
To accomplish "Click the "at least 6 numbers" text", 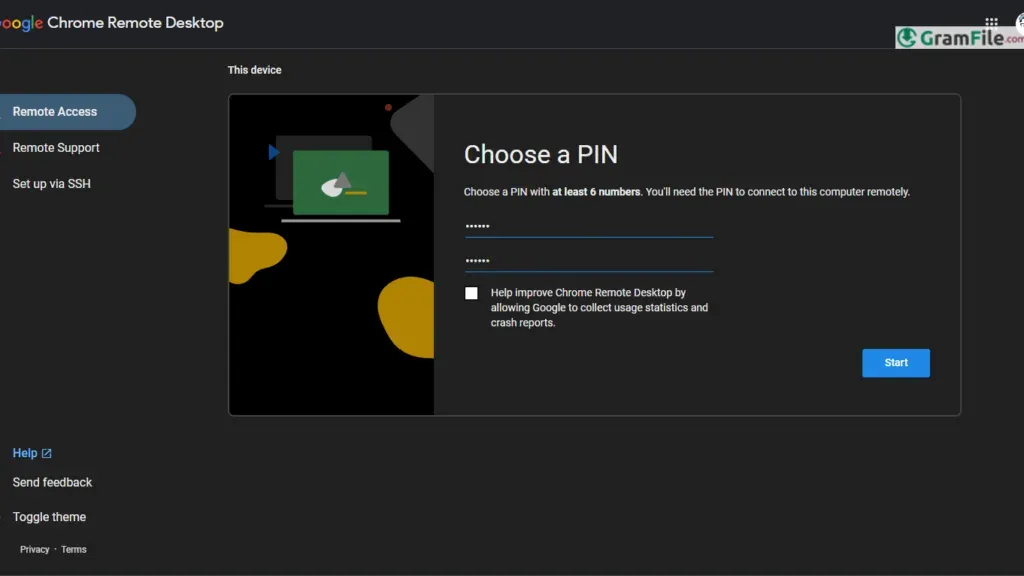I will 596,192.
